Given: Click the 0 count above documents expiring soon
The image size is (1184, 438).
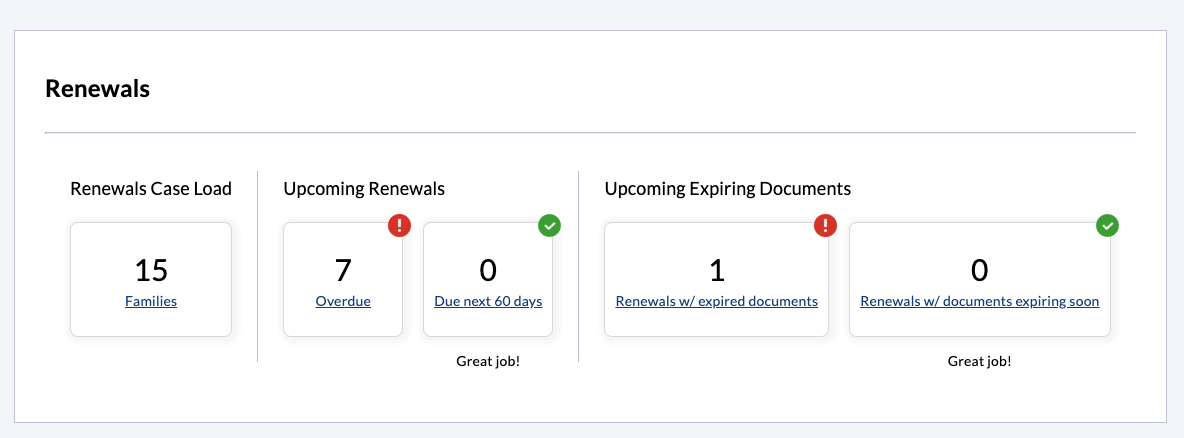Looking at the screenshot, I should (979, 270).
